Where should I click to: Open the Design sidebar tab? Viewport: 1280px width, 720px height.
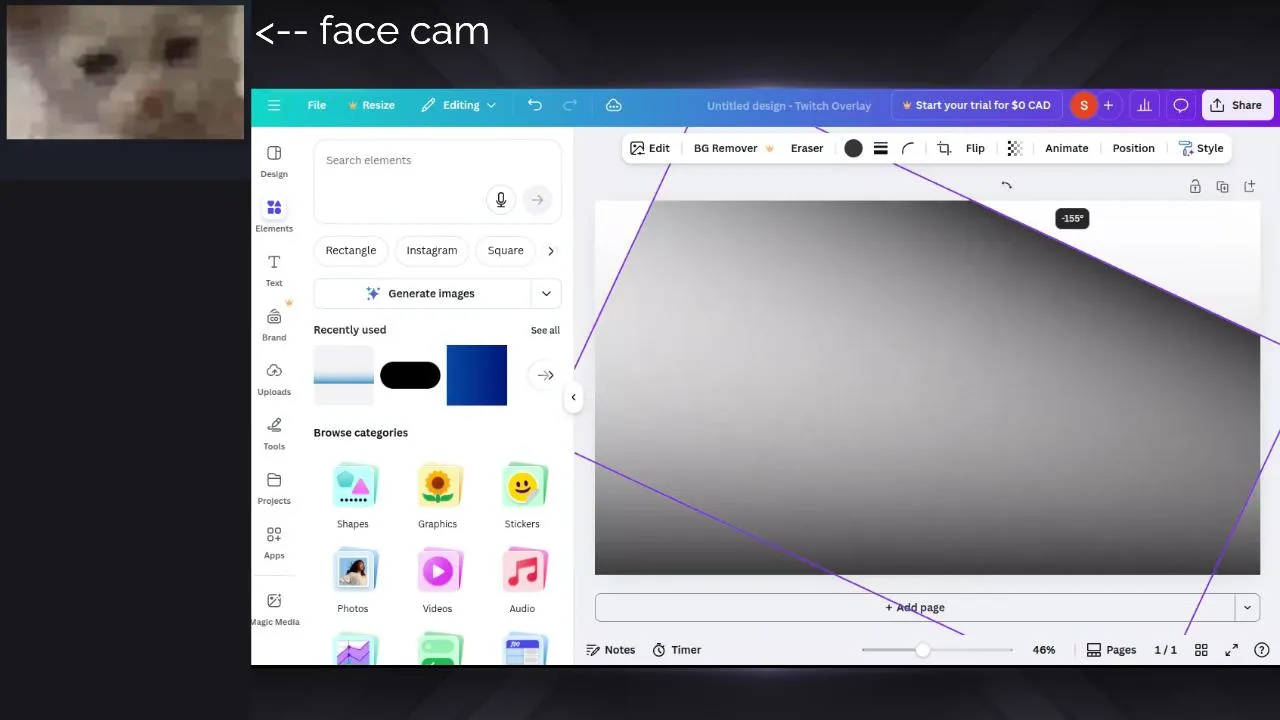(274, 161)
